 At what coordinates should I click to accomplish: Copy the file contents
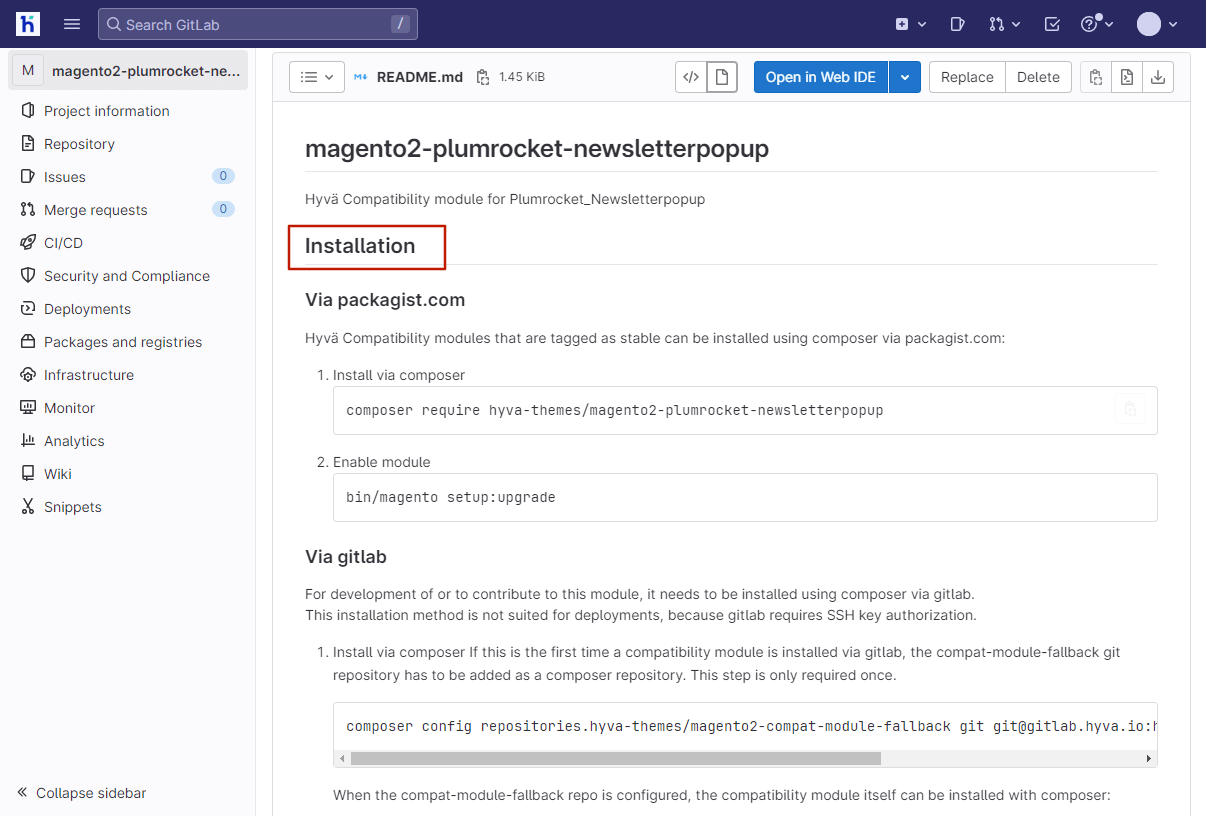tap(1096, 77)
